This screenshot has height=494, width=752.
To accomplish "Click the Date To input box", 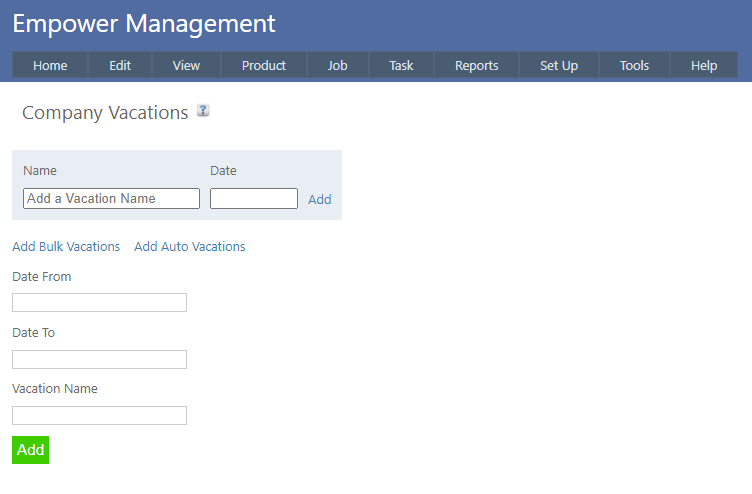I will (x=99, y=359).
